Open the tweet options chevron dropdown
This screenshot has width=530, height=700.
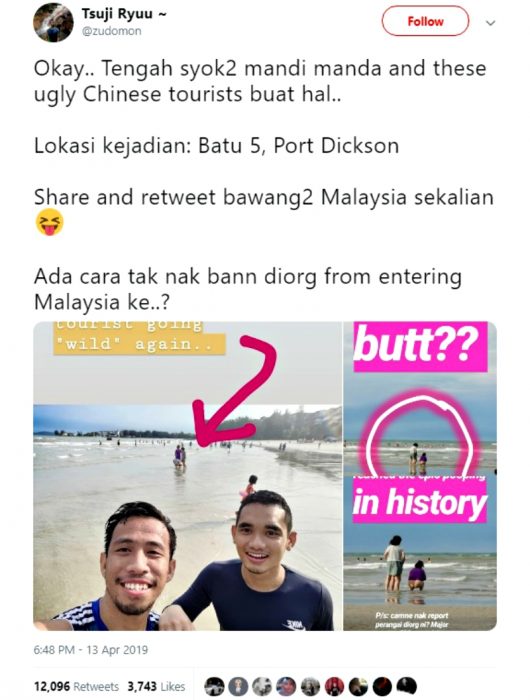[490, 23]
